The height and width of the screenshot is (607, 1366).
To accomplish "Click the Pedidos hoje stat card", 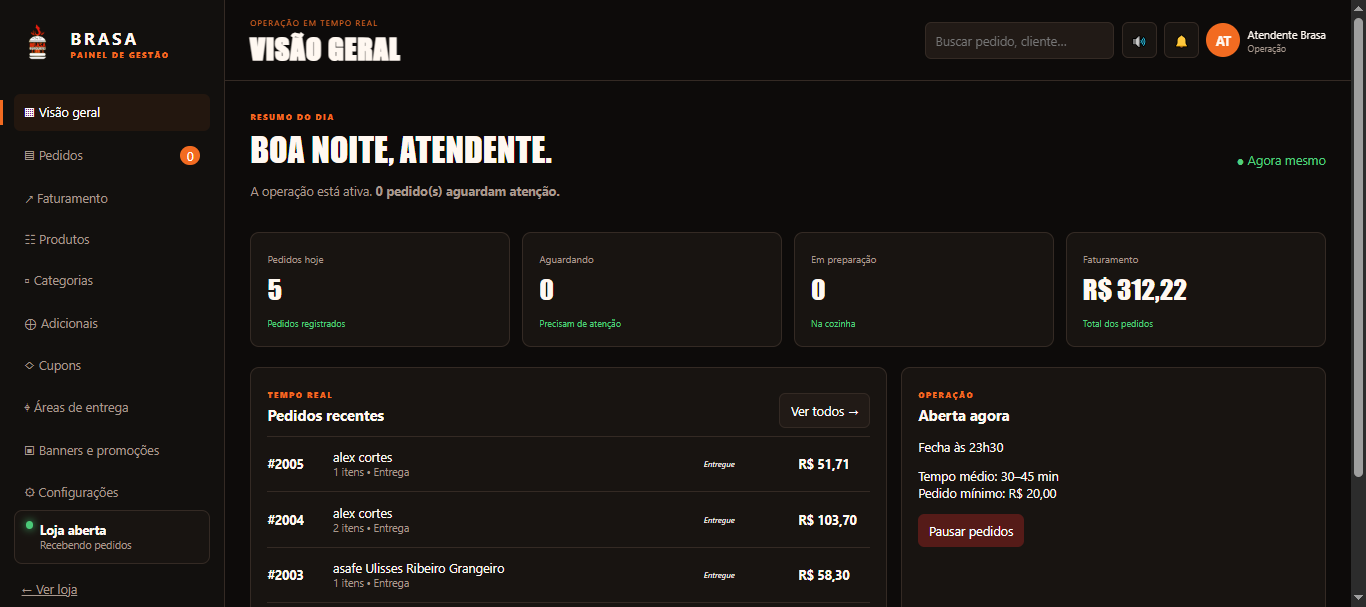I will point(380,290).
